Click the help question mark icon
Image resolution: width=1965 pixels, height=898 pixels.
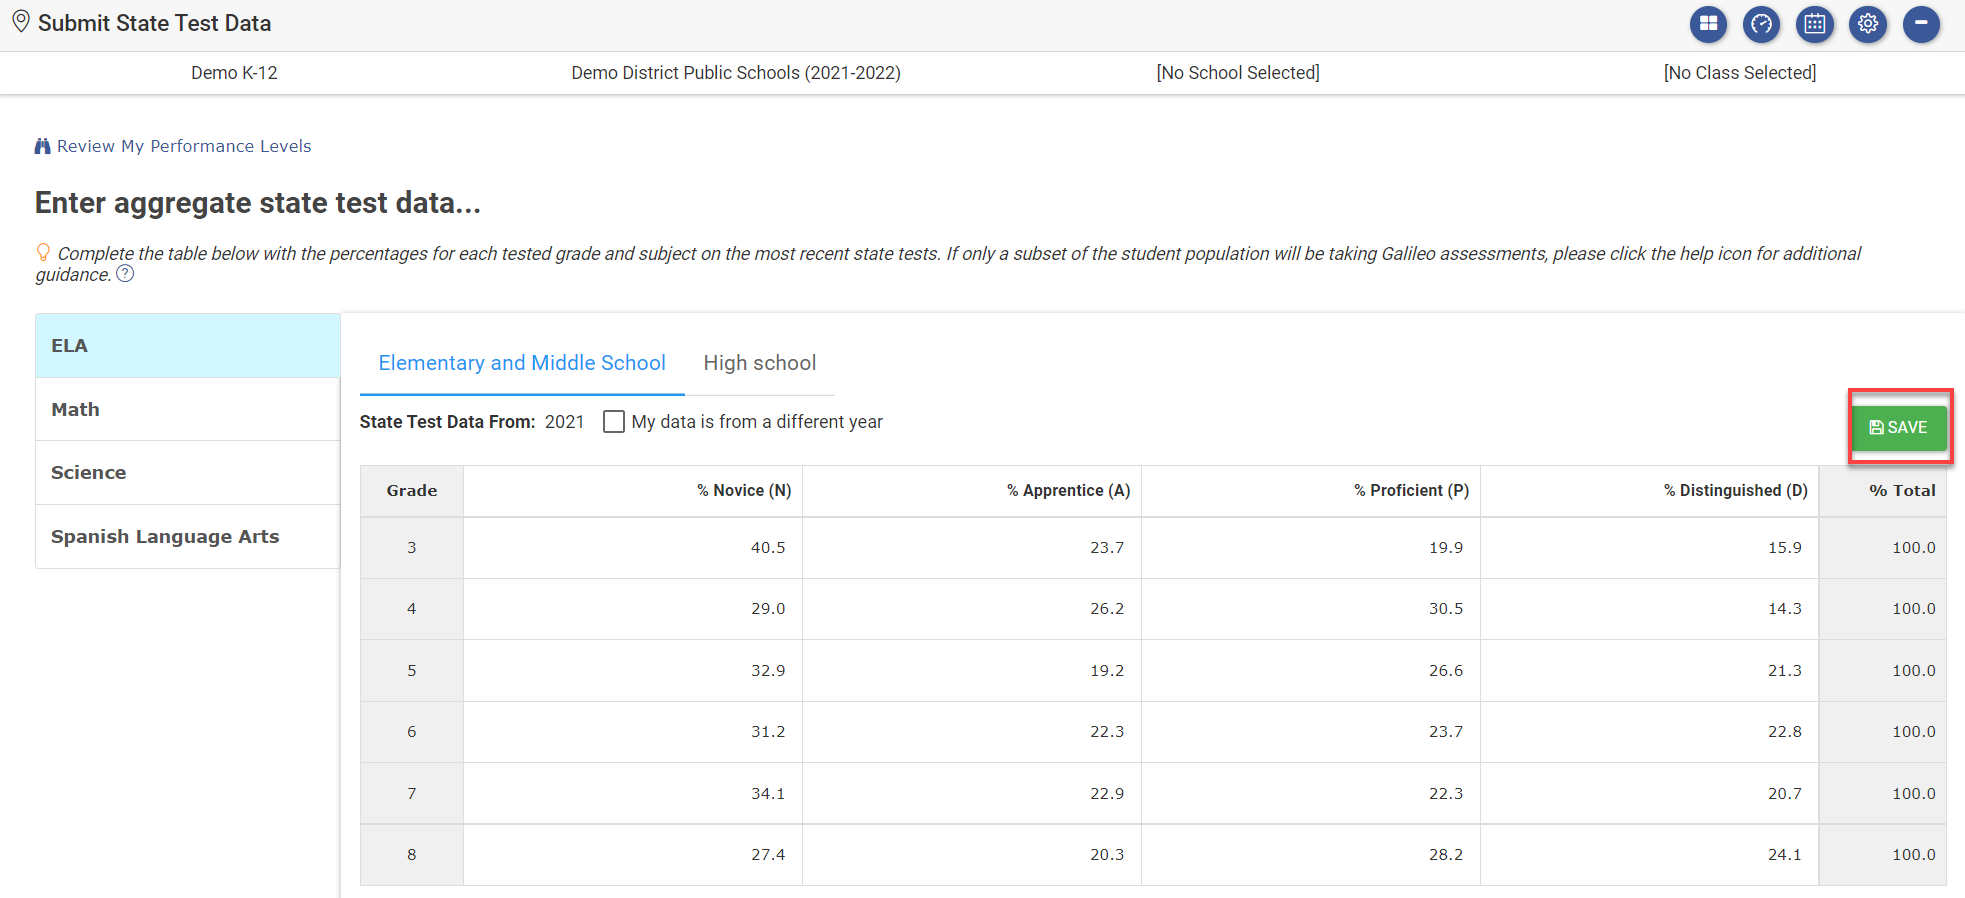pos(125,274)
